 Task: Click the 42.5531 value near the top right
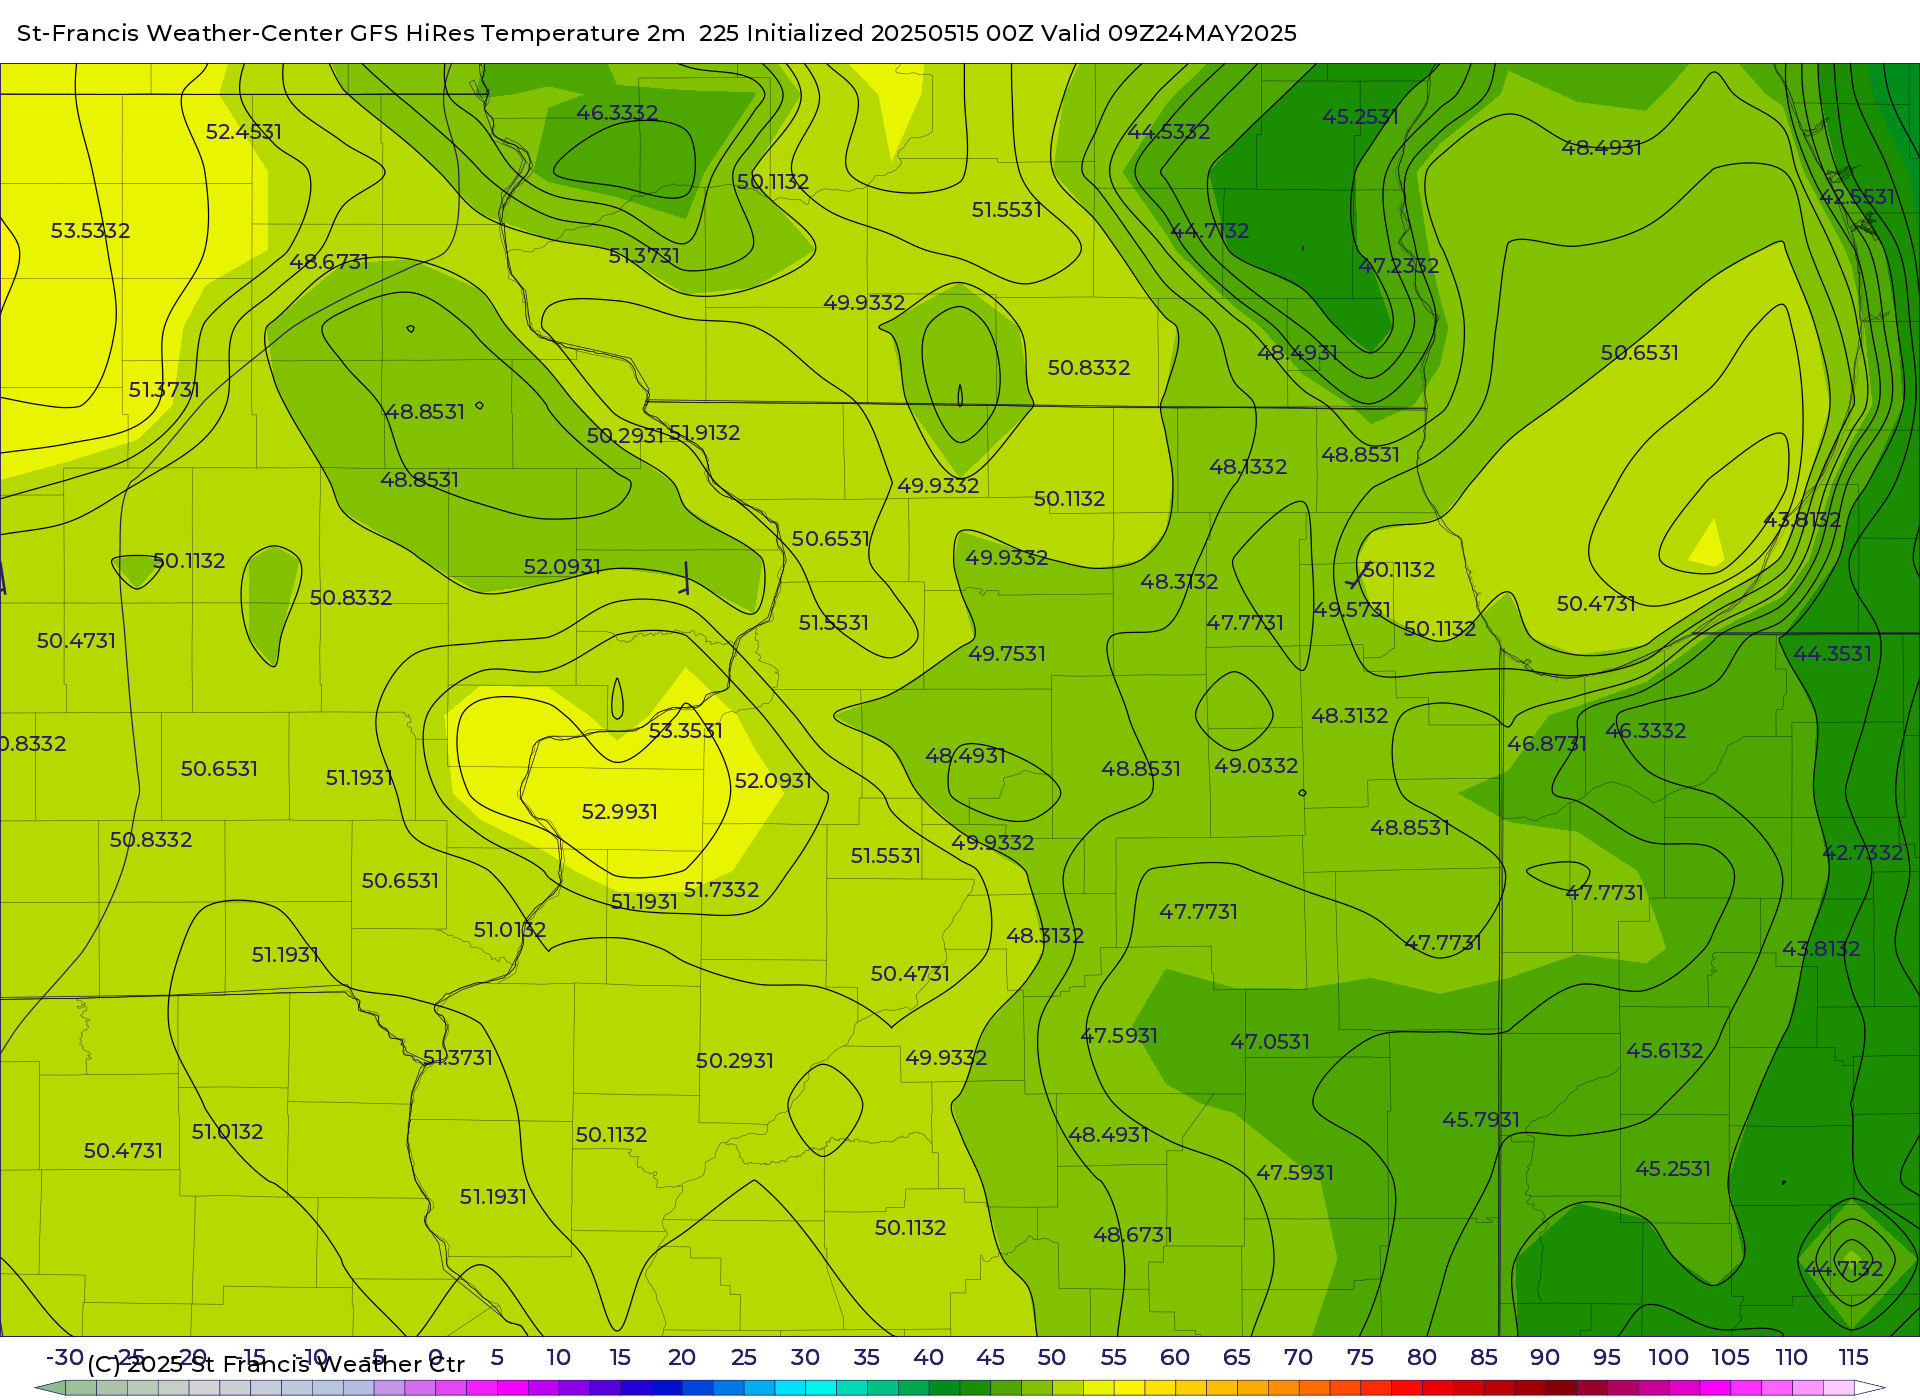coord(1856,197)
